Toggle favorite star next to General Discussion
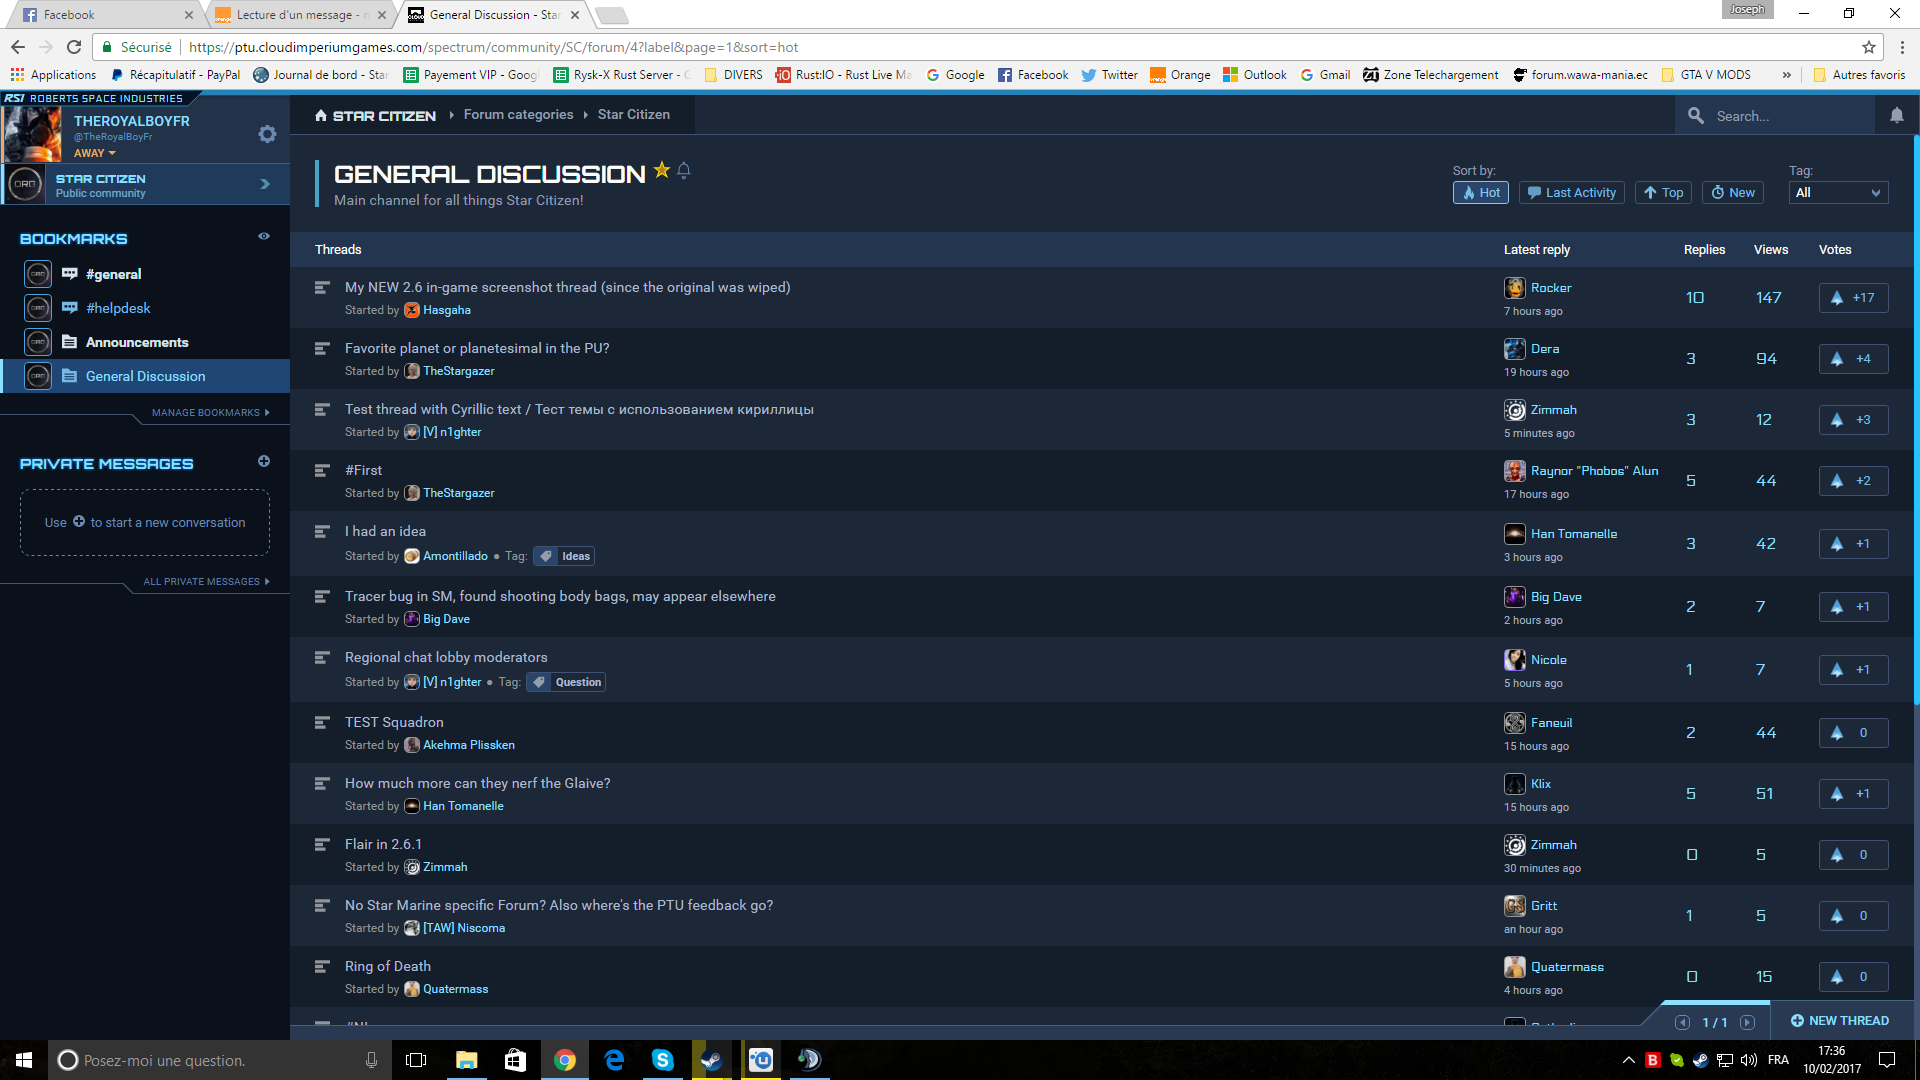 [661, 170]
